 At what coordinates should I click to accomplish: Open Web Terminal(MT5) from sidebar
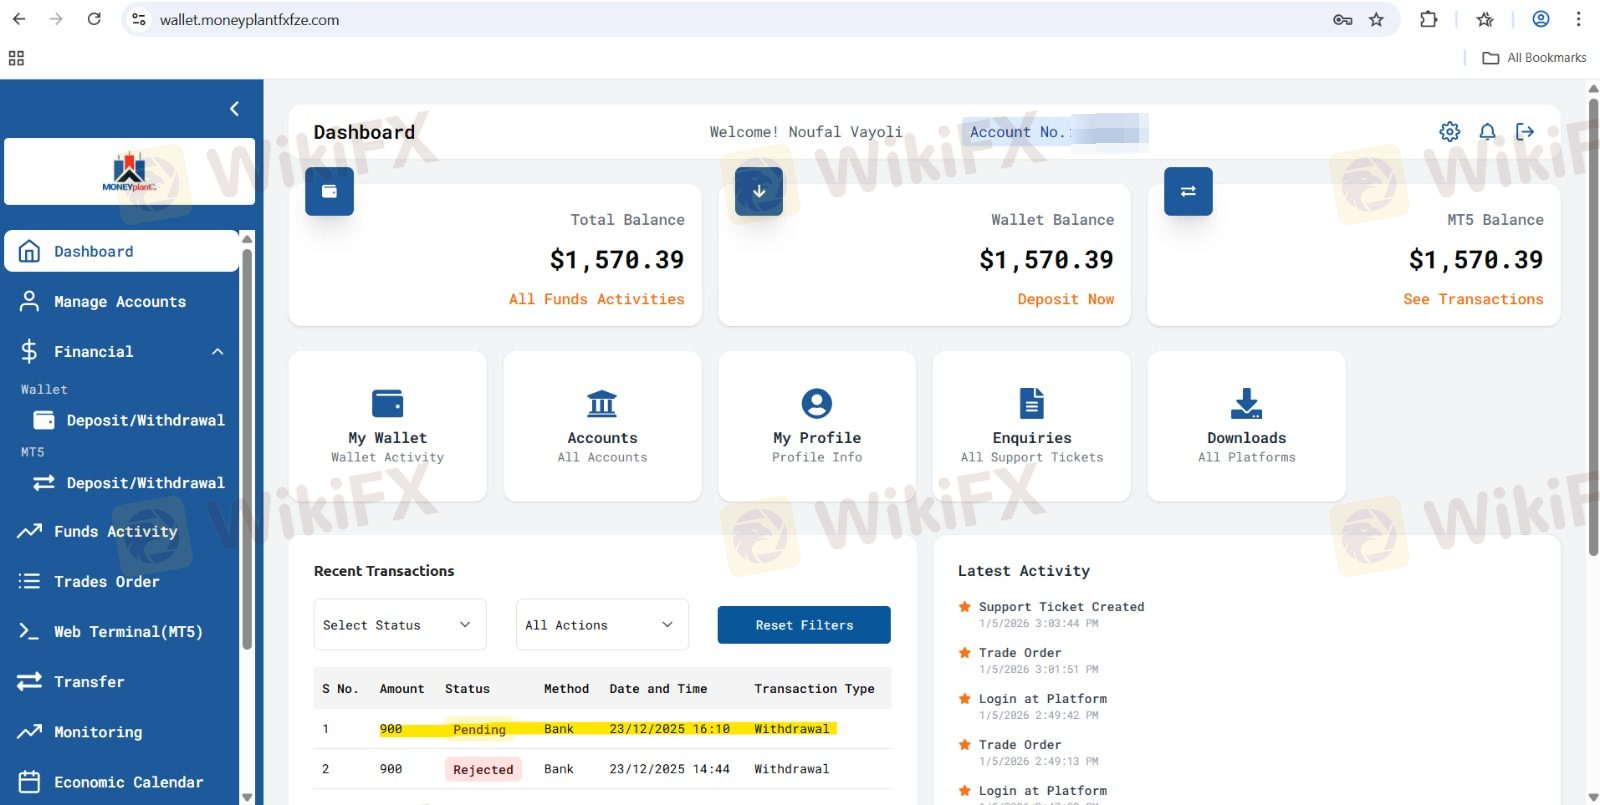127,632
